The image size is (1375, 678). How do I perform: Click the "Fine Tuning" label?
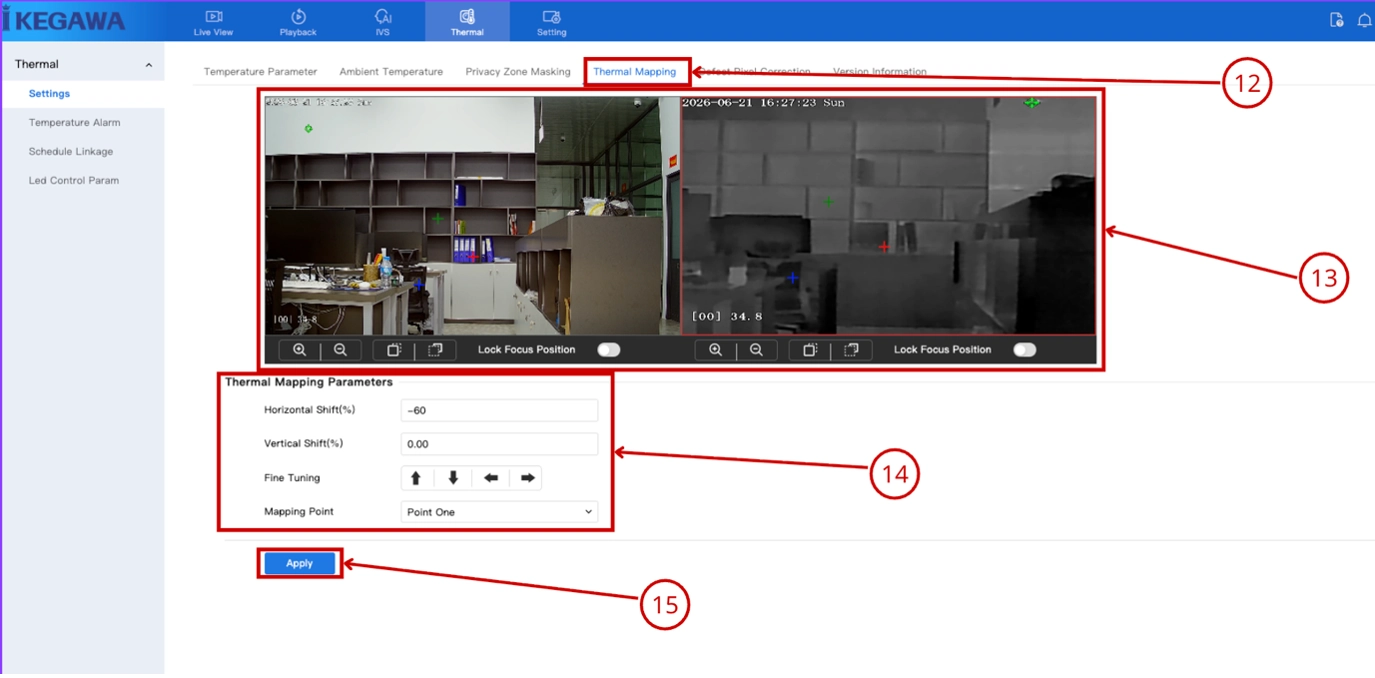(292, 478)
